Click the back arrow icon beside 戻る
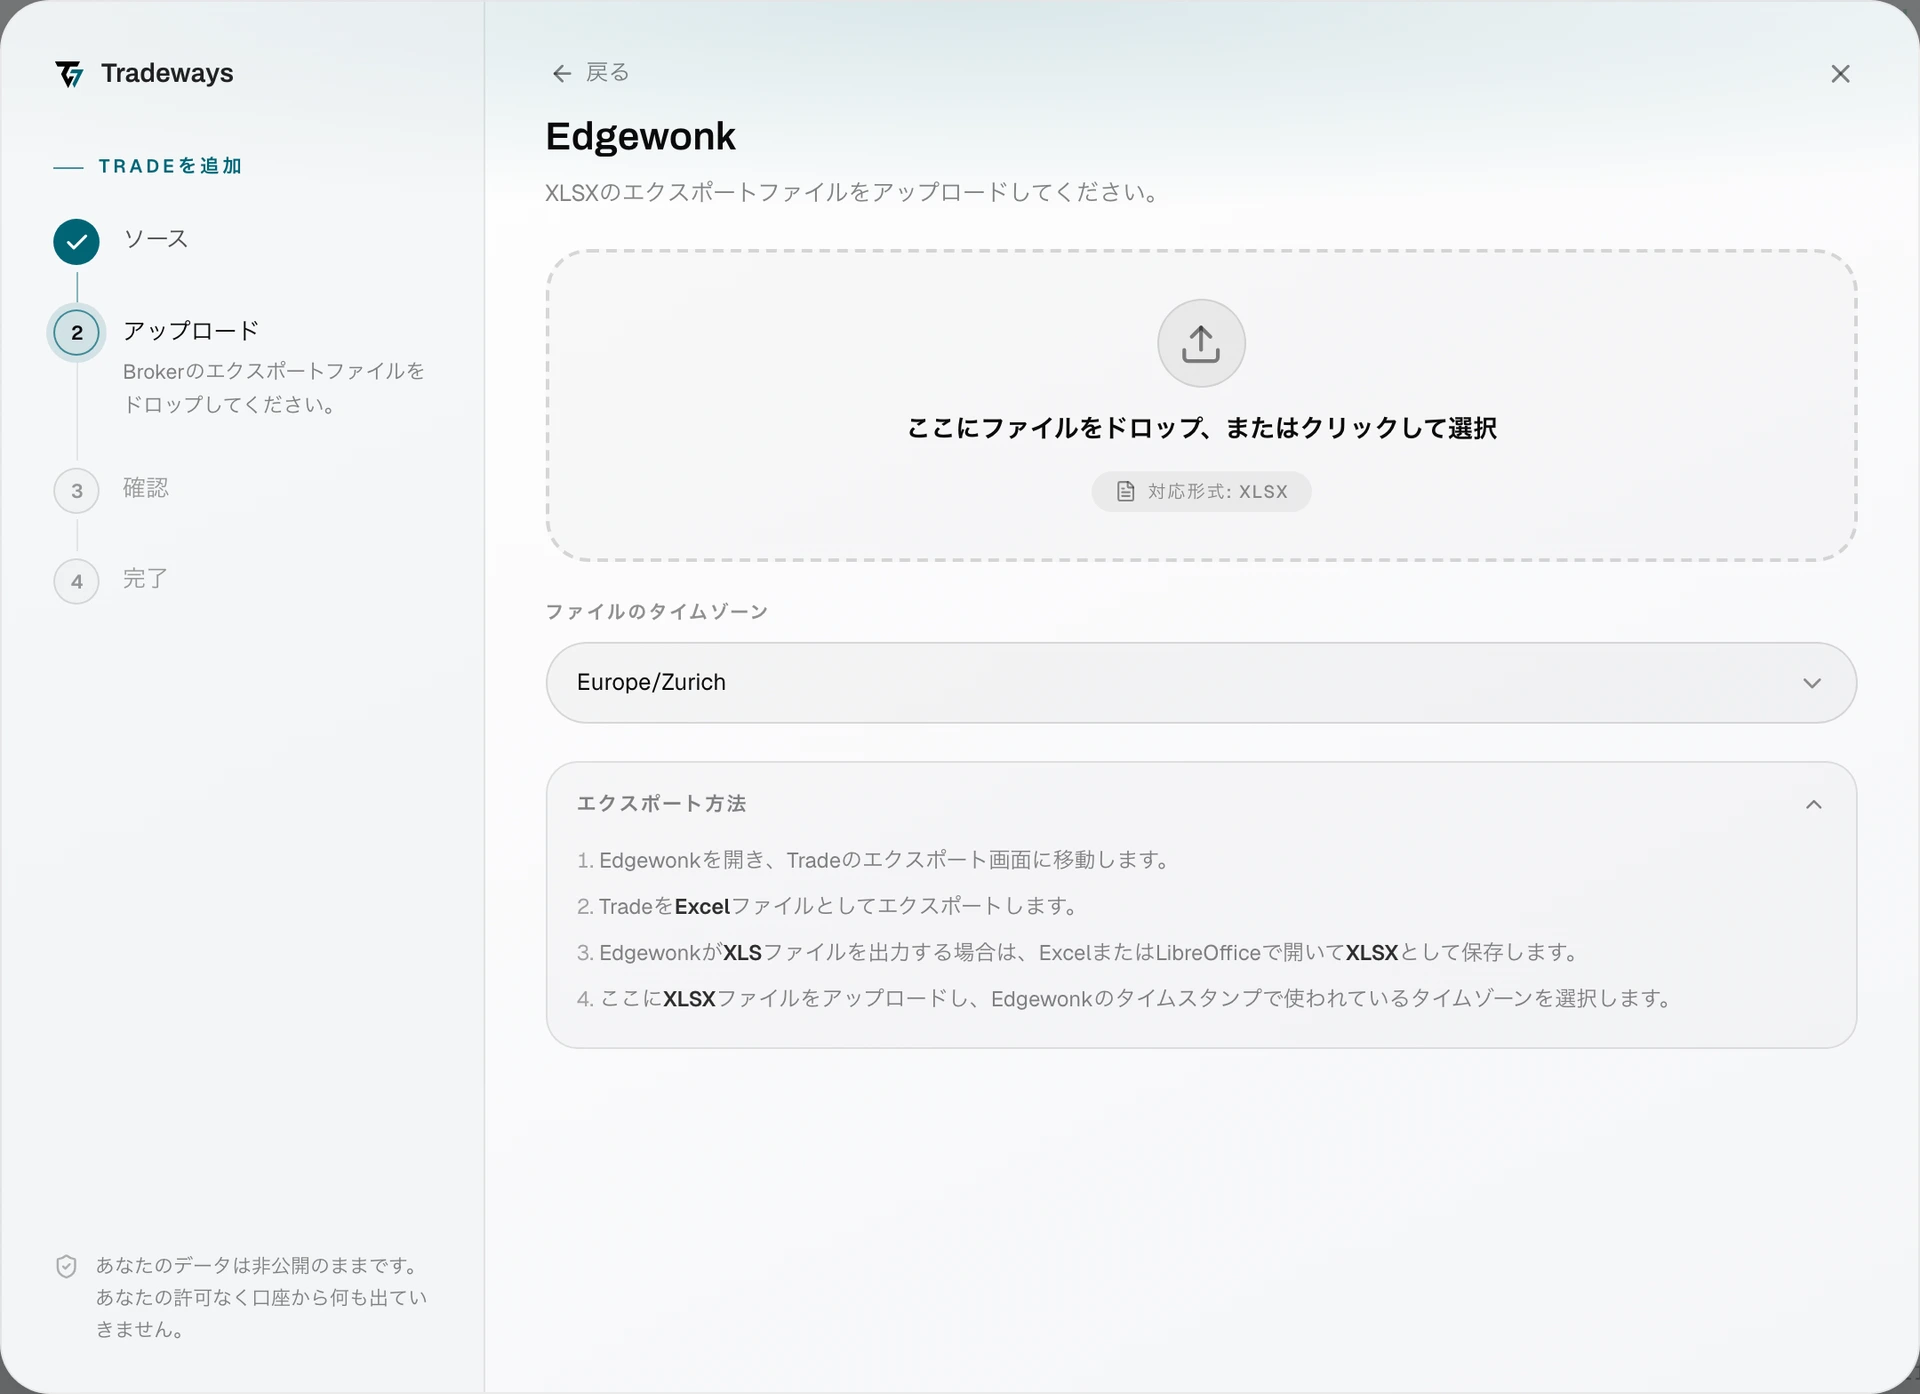 pos(562,73)
